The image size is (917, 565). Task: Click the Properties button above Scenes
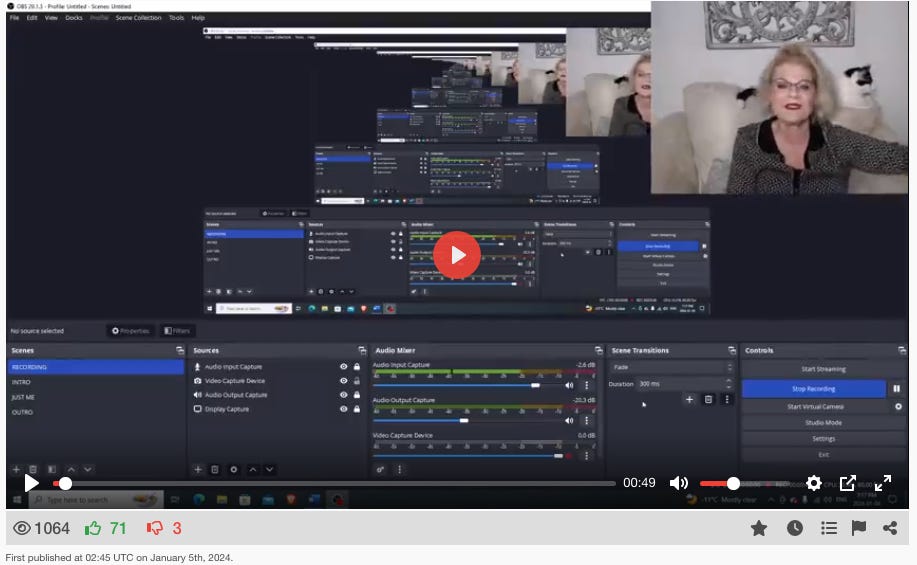click(x=130, y=331)
